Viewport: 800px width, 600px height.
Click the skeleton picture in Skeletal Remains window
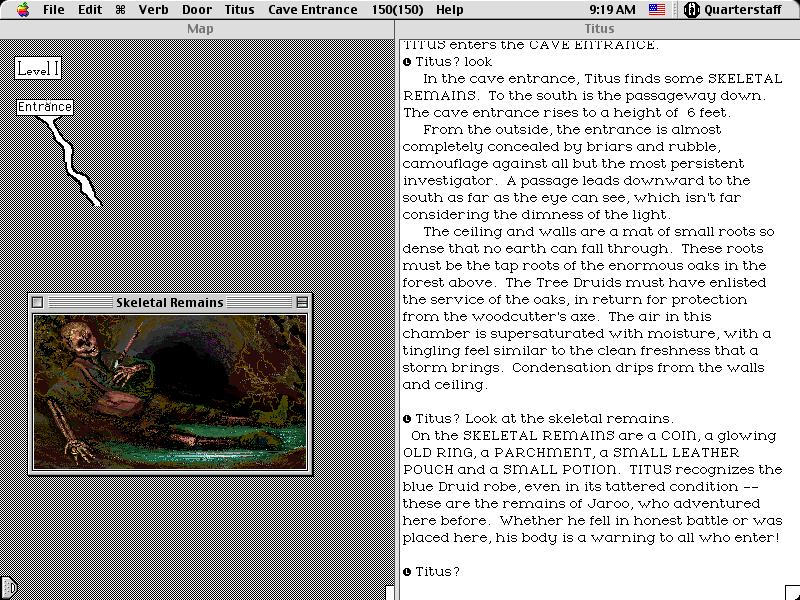170,392
